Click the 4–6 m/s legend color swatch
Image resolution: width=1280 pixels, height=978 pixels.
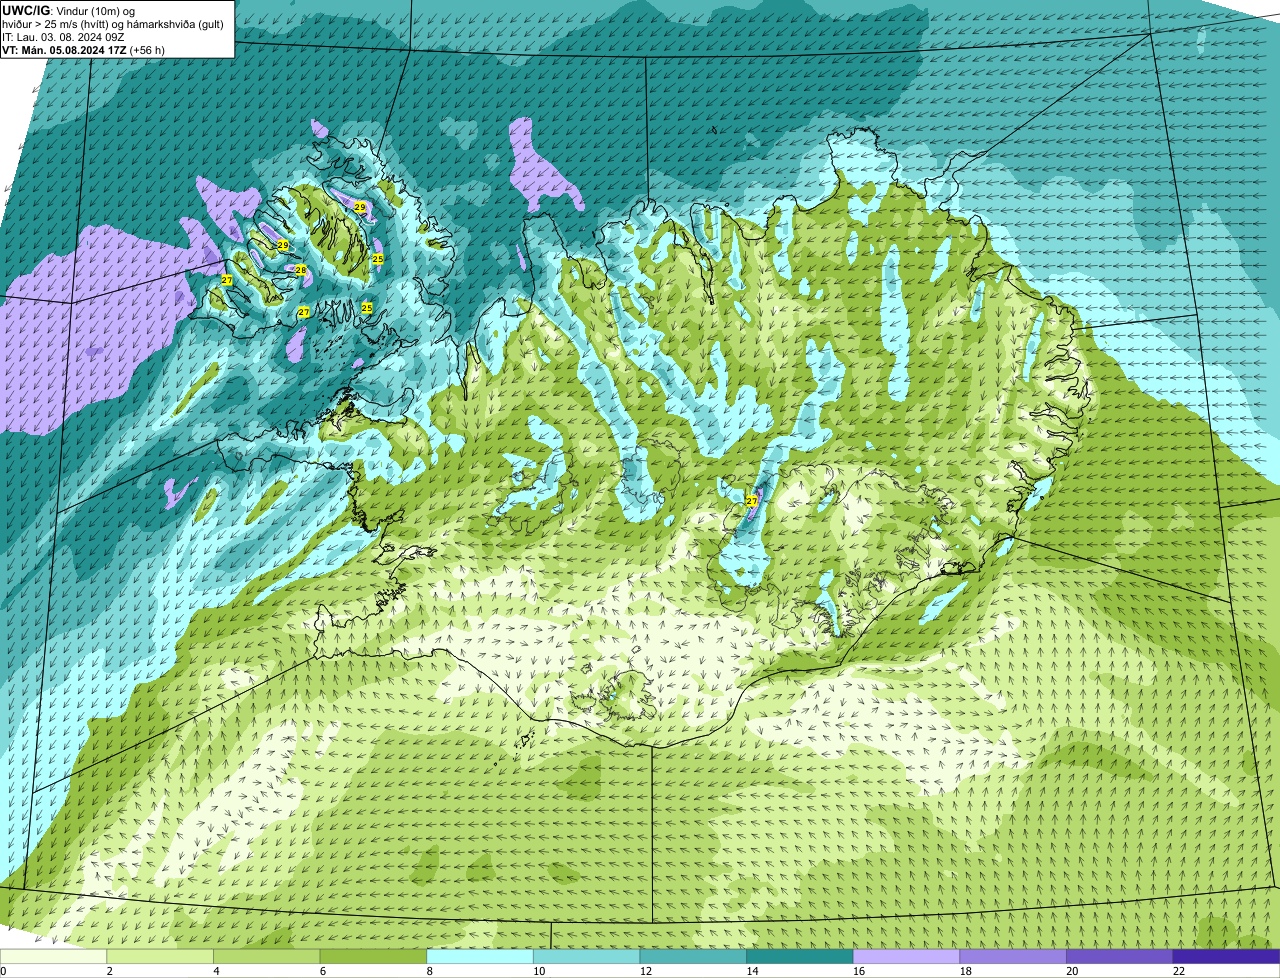267,956
